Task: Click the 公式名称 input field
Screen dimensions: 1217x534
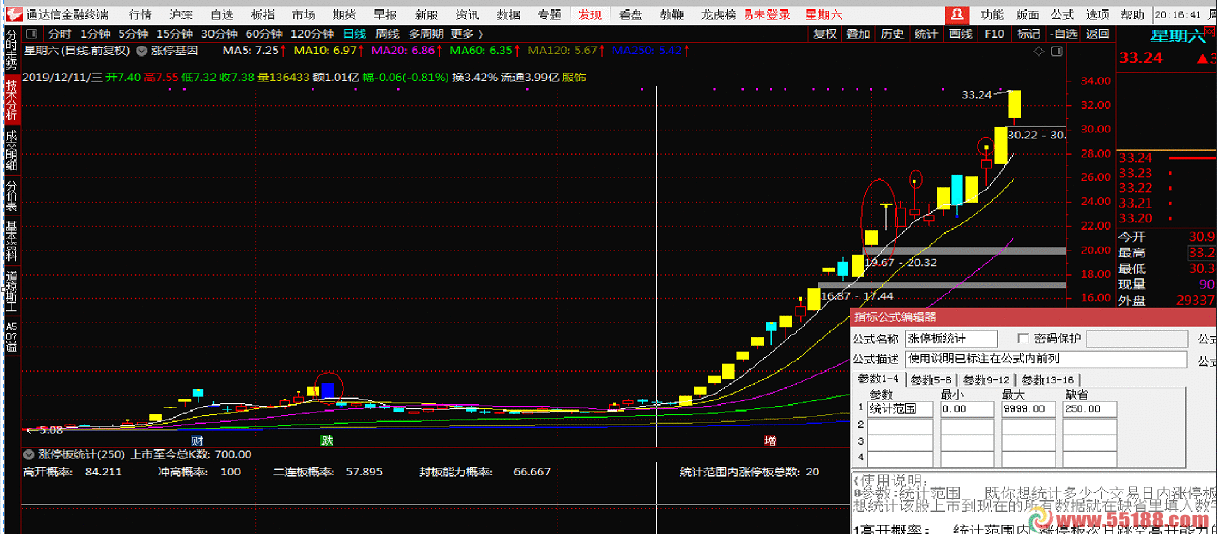Action: pyautogui.click(x=950, y=340)
